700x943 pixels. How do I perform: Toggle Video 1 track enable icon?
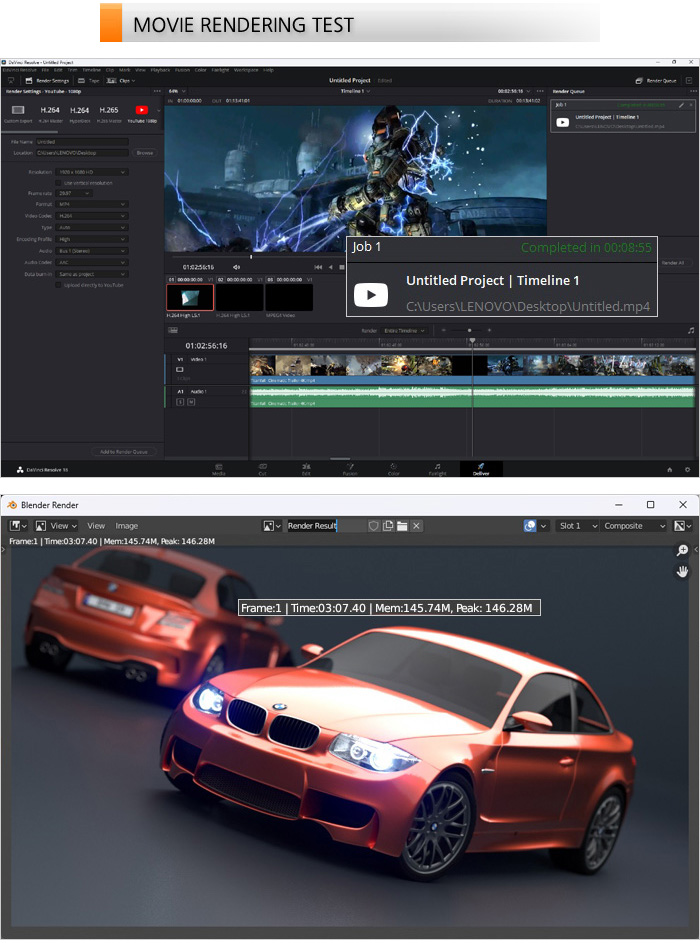click(179, 369)
